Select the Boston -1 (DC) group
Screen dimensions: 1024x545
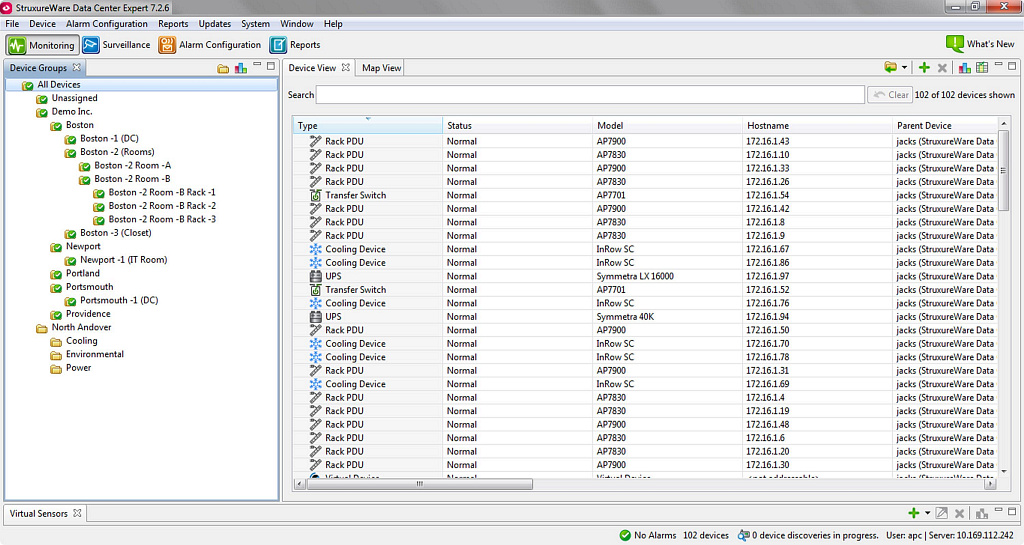[109, 138]
